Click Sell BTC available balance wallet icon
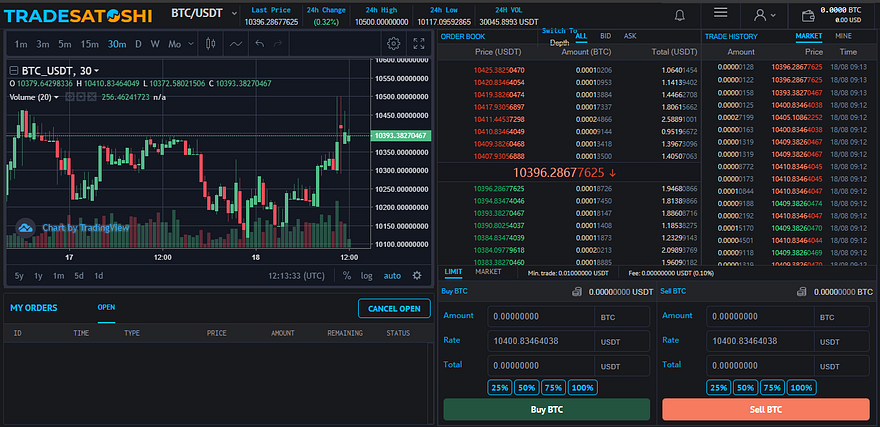This screenshot has height=427, width=880. point(802,292)
